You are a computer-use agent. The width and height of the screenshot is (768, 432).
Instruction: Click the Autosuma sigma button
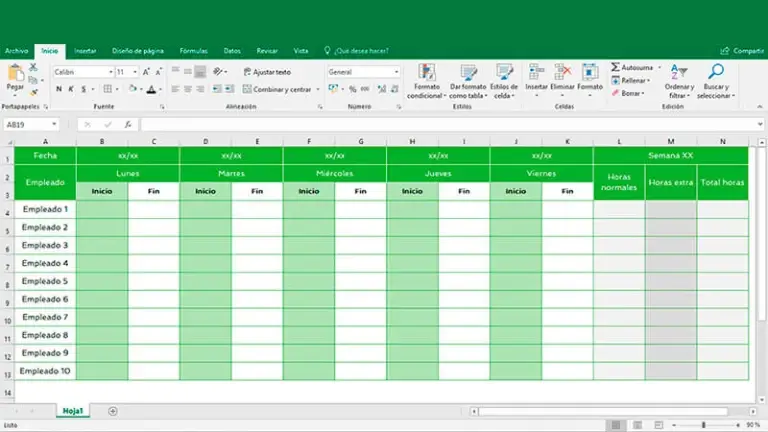tap(632, 67)
